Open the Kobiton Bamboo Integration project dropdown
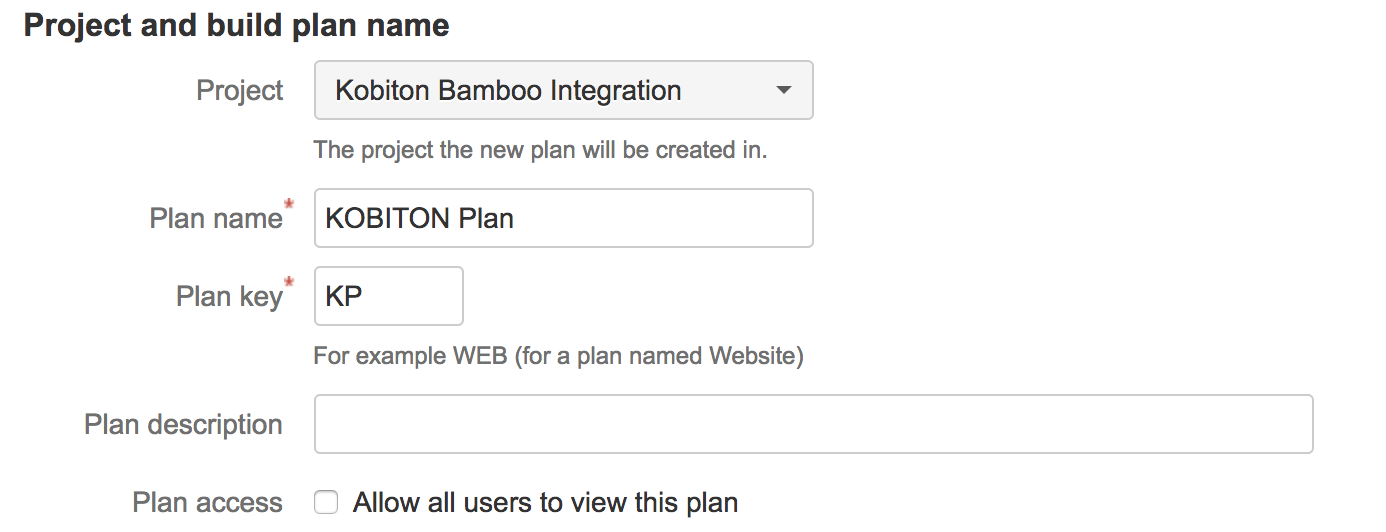1386x532 pixels. point(562,91)
